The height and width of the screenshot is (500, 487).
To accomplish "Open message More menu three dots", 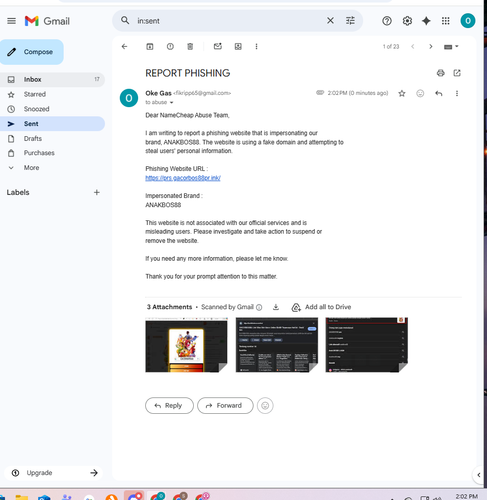I will point(457,93).
